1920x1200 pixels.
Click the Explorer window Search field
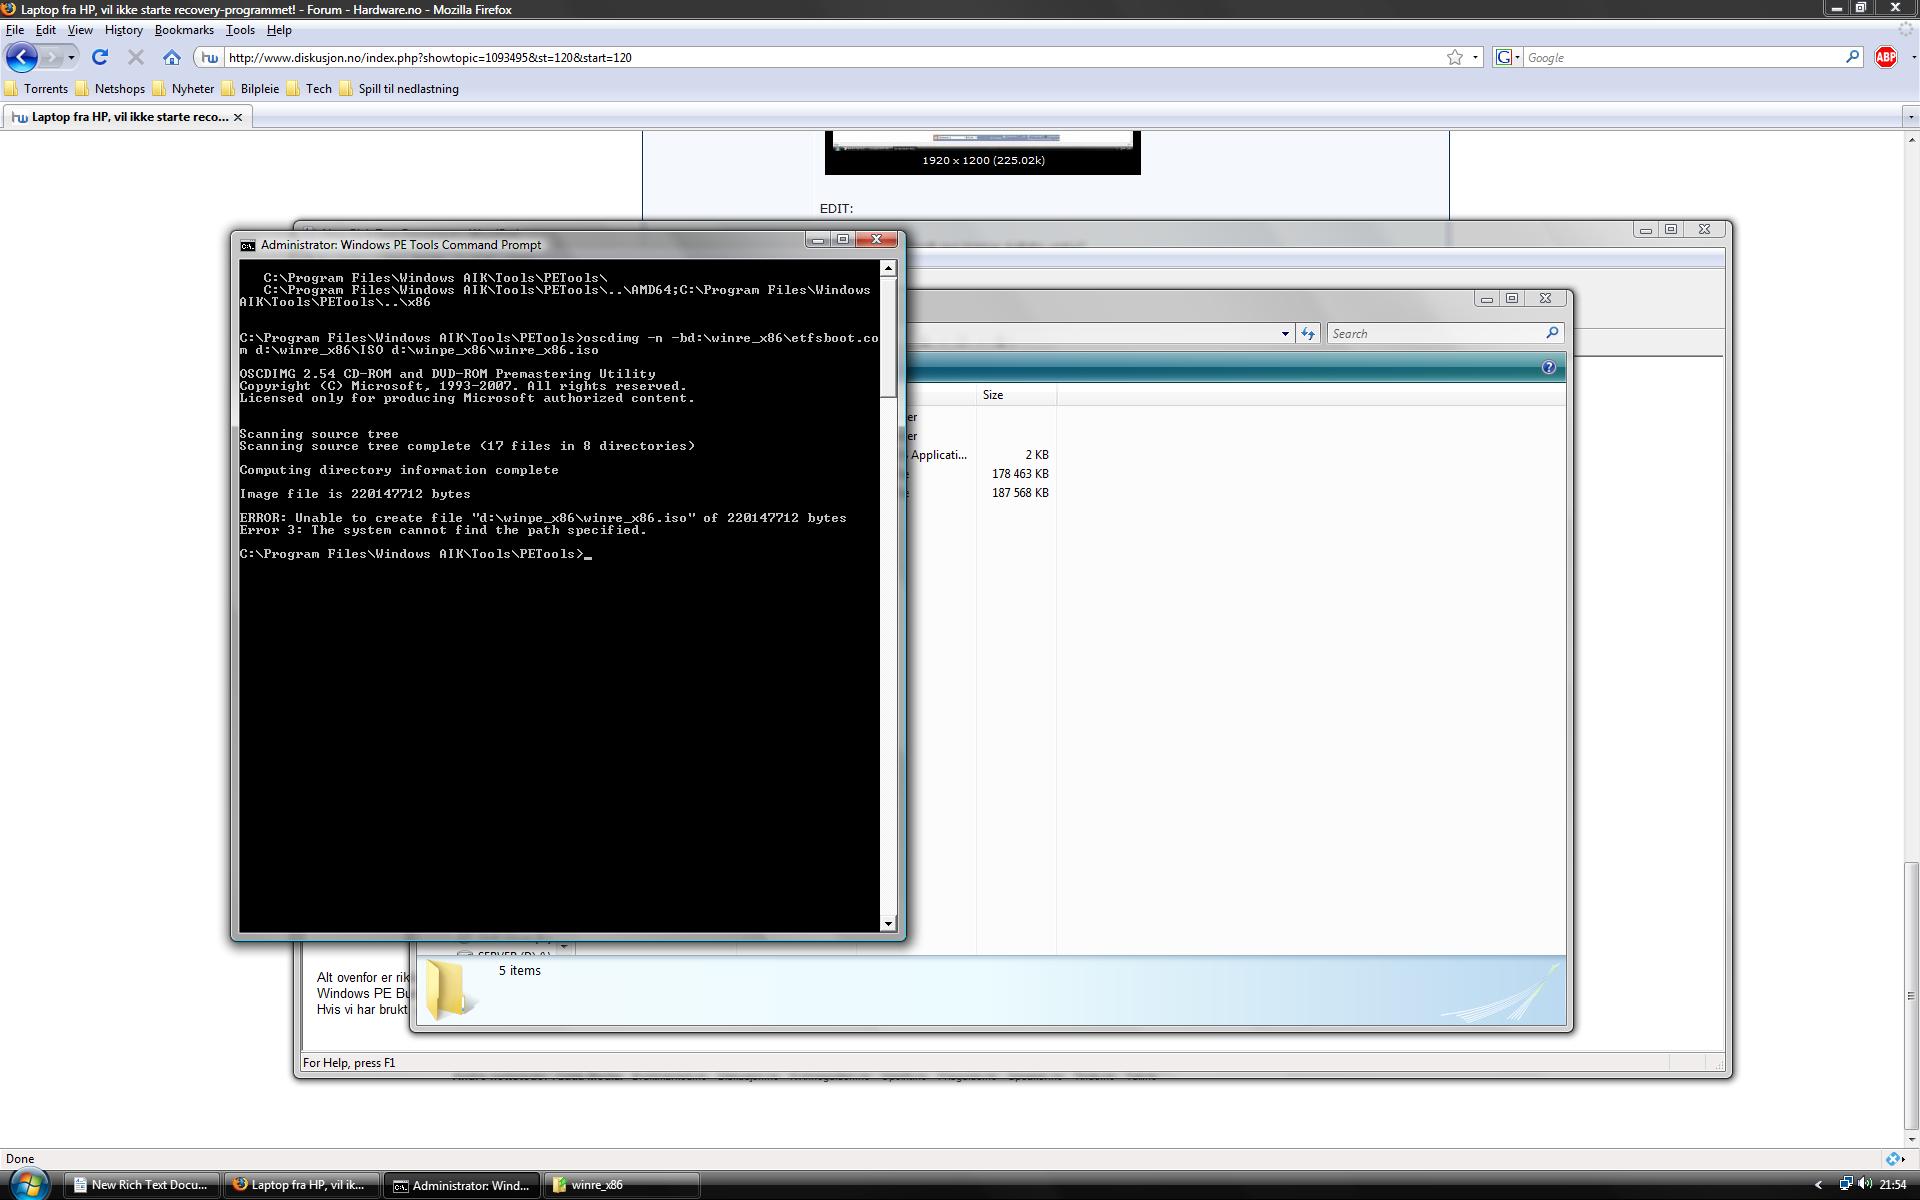click(x=1435, y=333)
